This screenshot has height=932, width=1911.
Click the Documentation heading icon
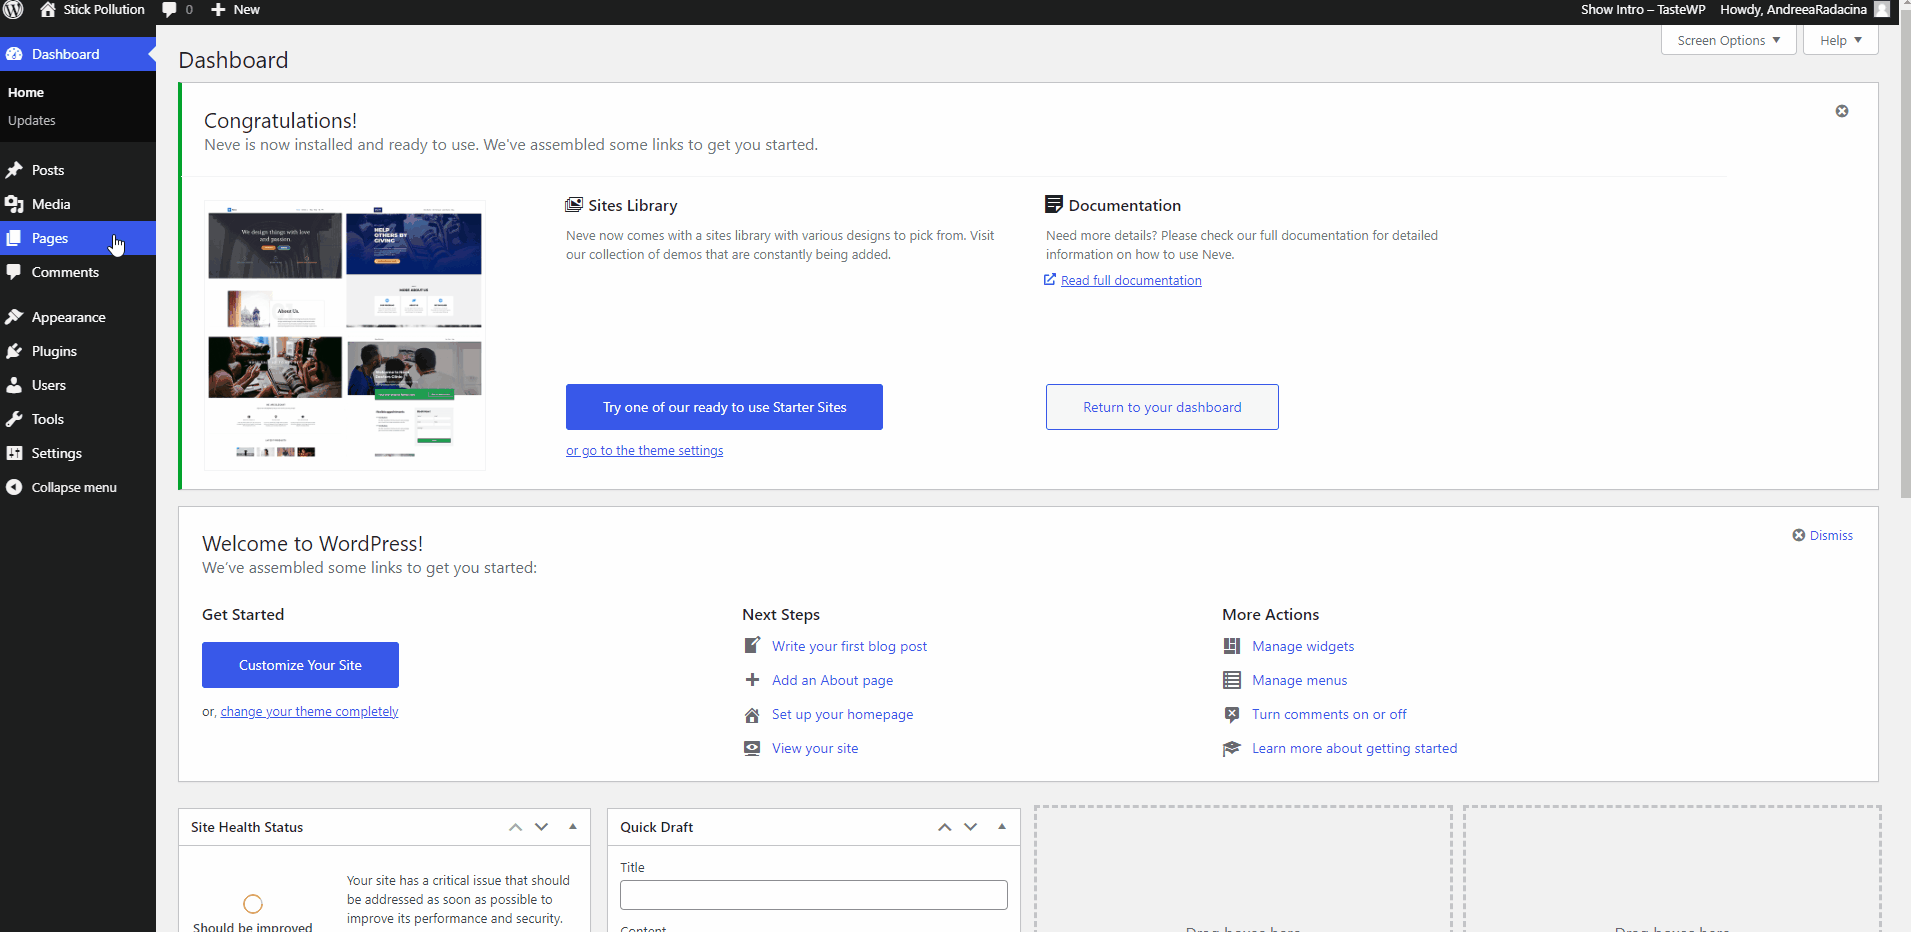tap(1054, 205)
